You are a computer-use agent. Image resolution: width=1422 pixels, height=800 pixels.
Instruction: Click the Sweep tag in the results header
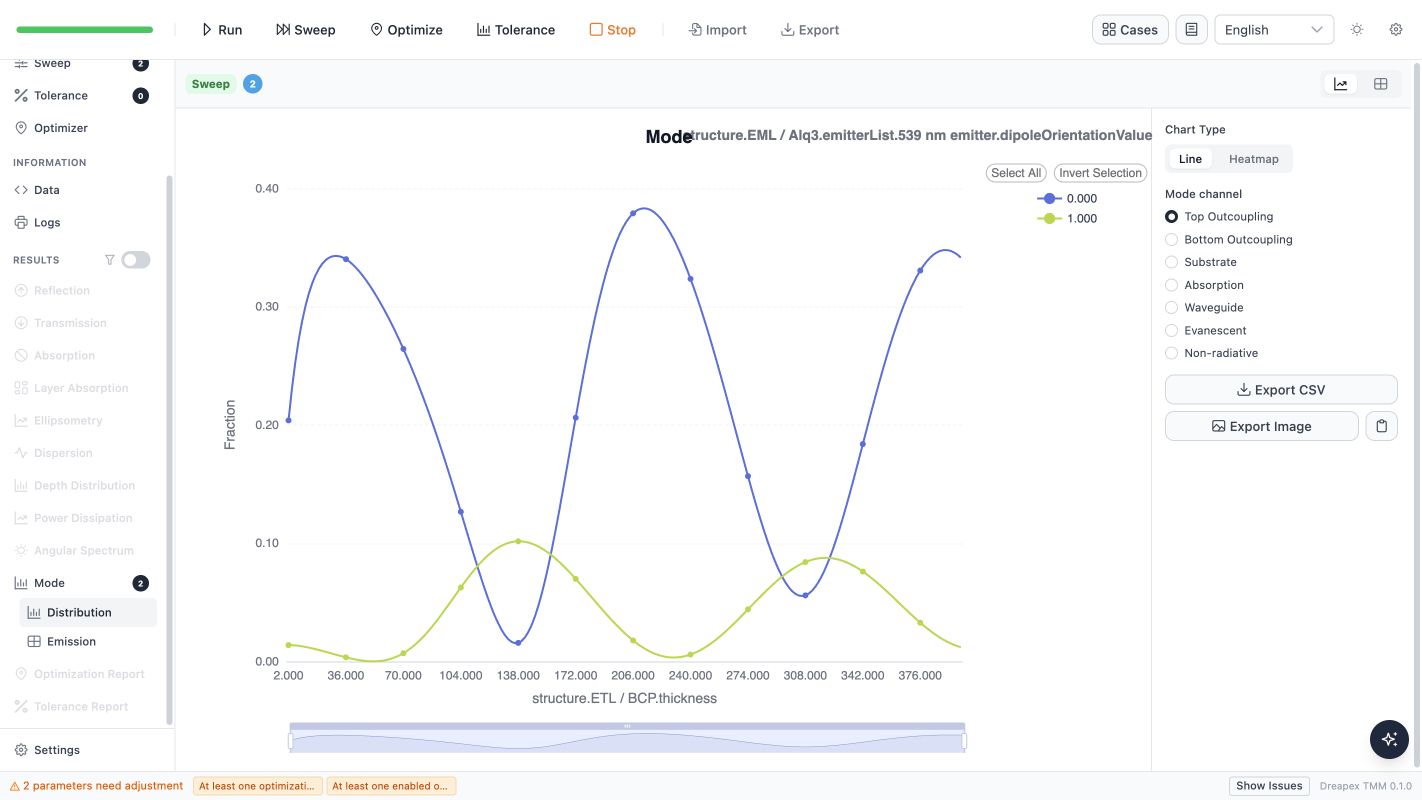click(211, 84)
